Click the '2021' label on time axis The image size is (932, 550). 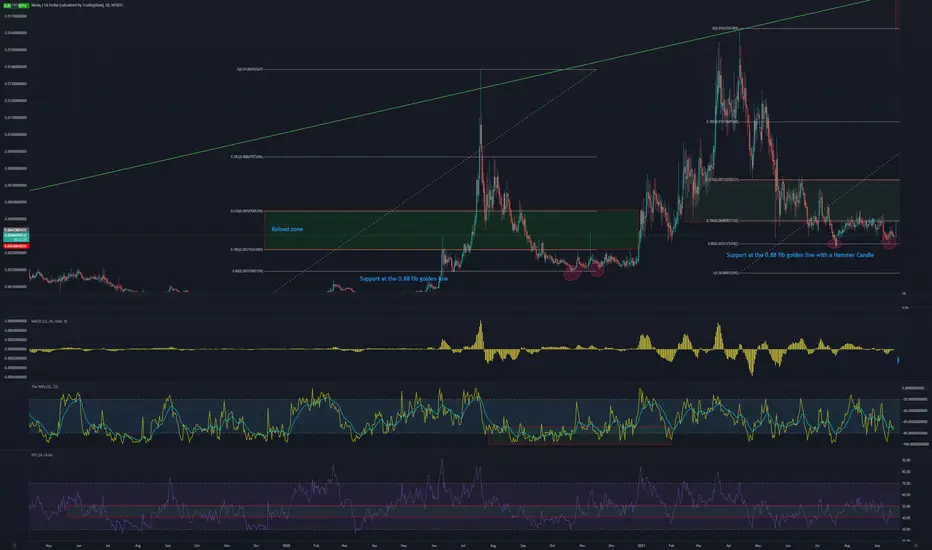pyautogui.click(x=641, y=545)
